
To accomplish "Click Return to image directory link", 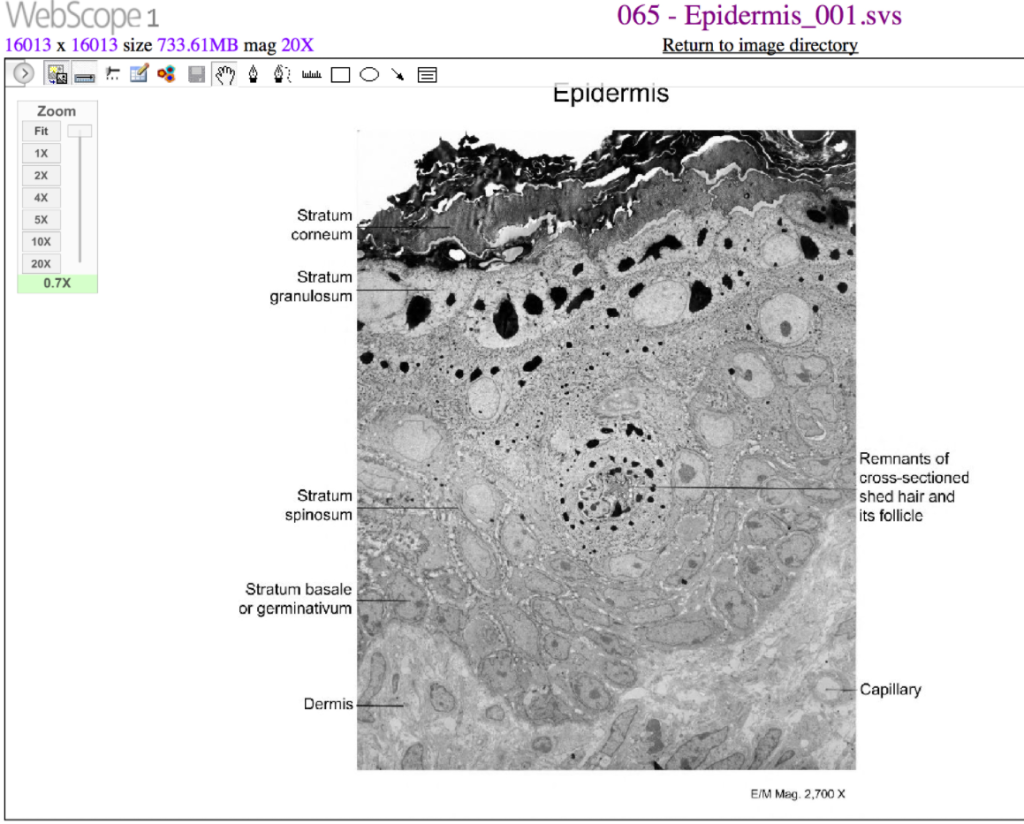I will pyautogui.click(x=760, y=45).
